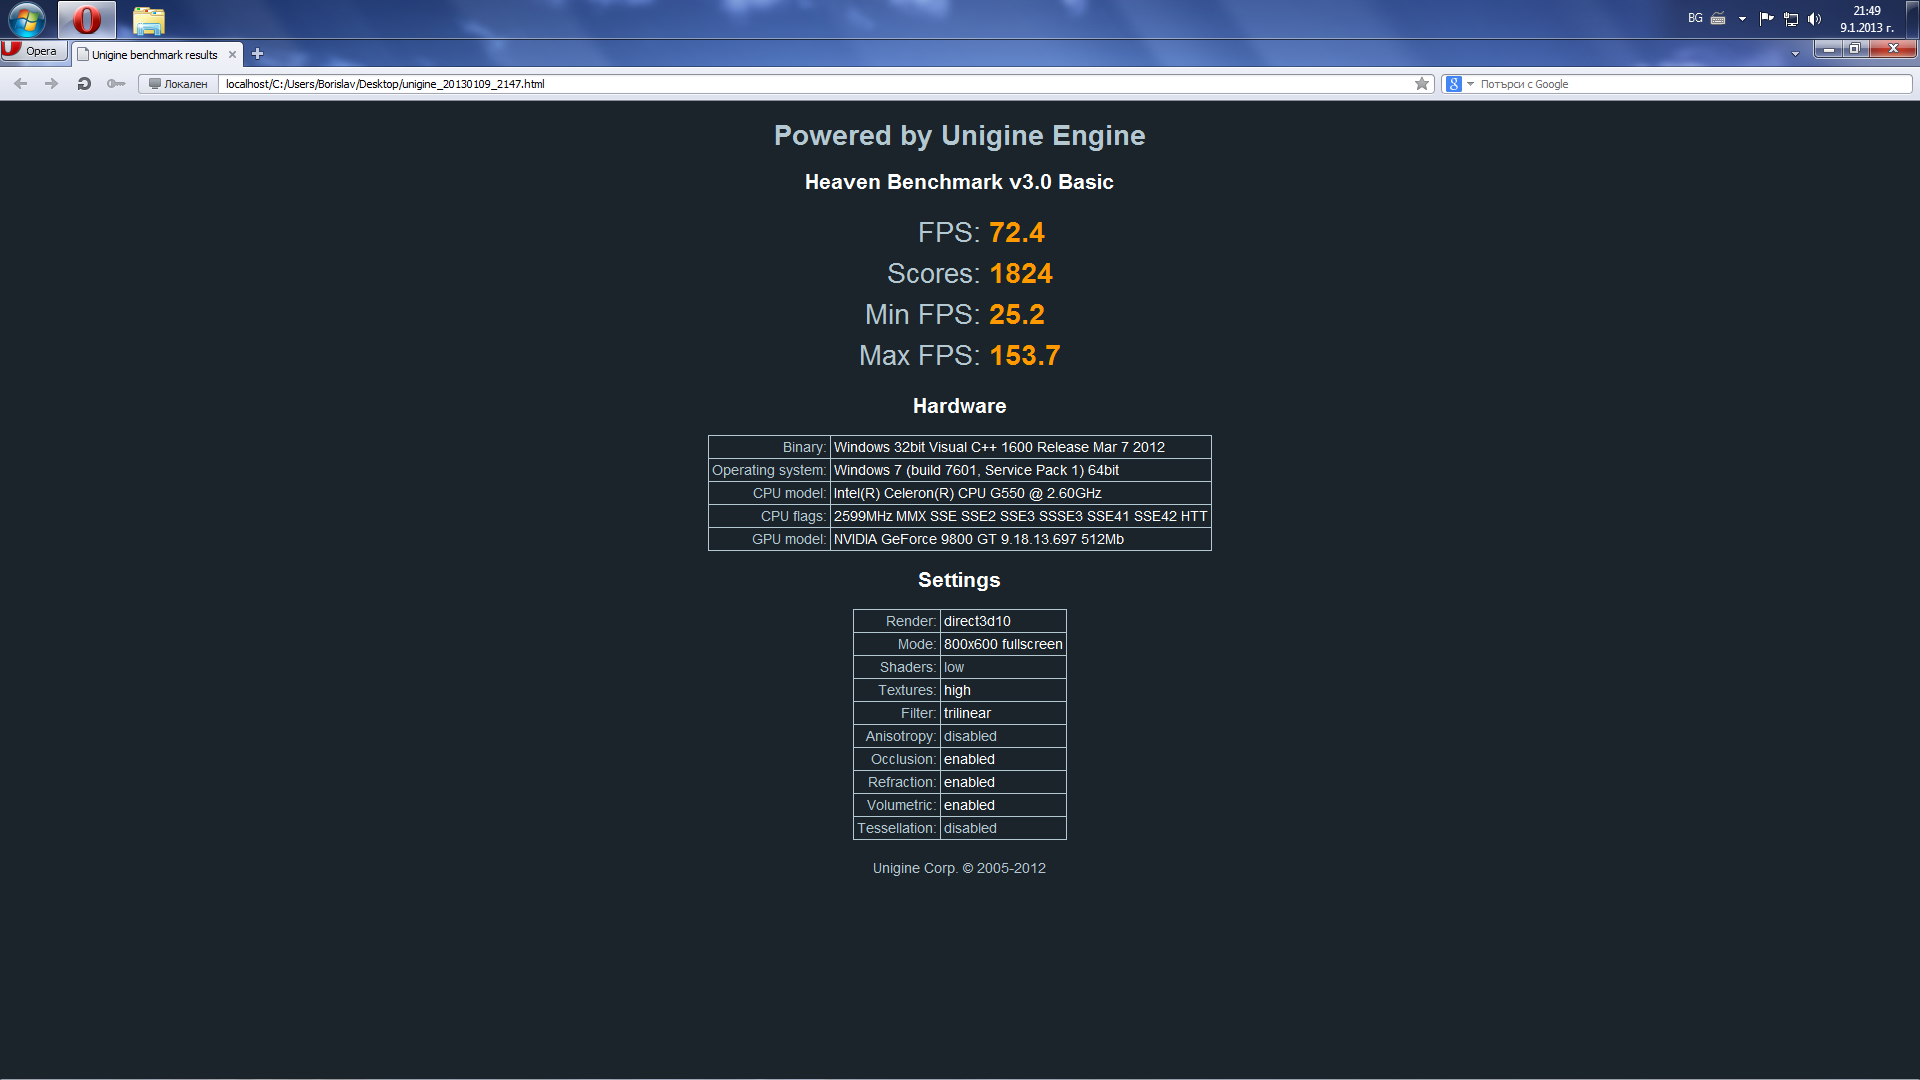The width and height of the screenshot is (1920, 1080).
Task: Click the password wand key icon
Action: point(116,84)
